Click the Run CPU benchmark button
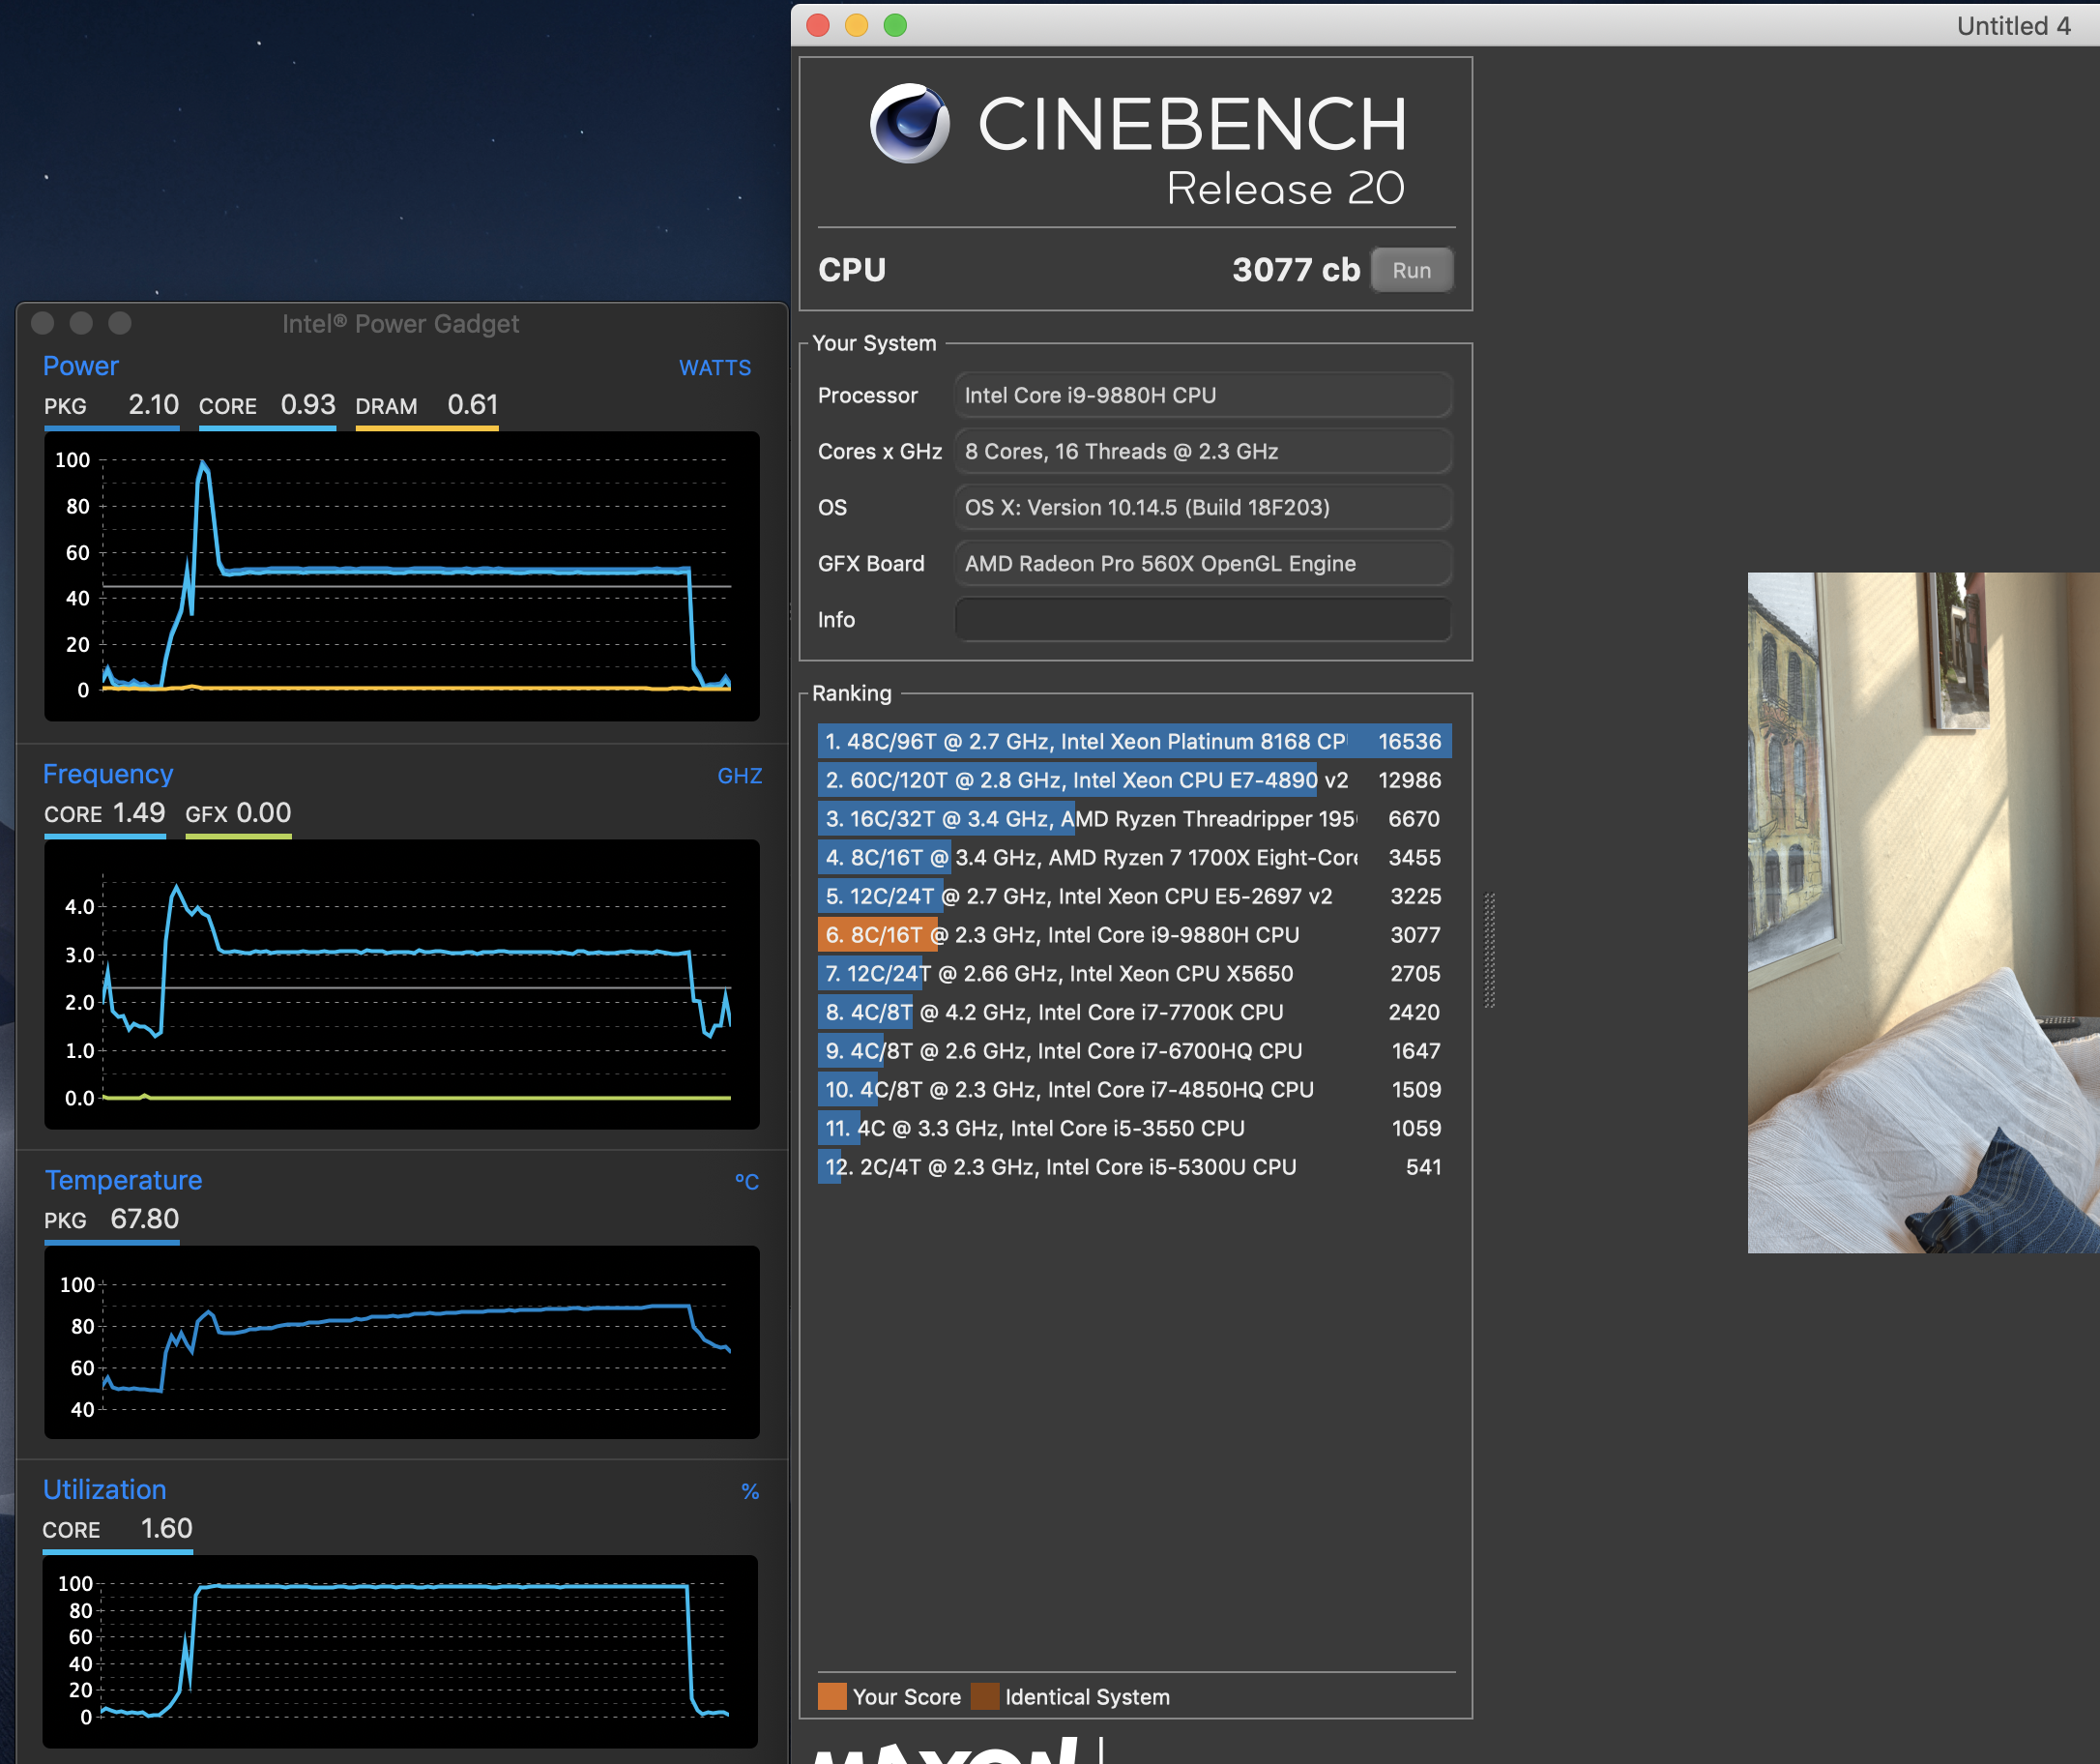 1410,270
